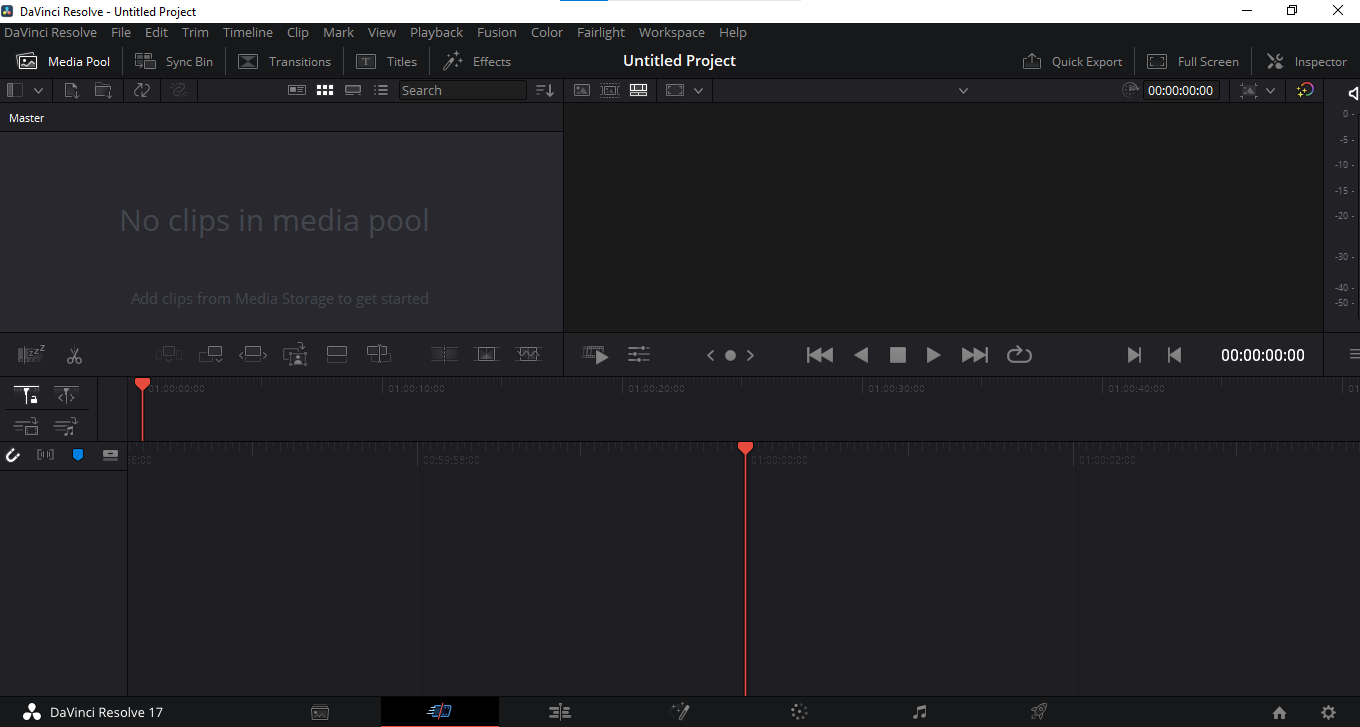Click the Import Media icon
Viewport: 1360px width, 727px height.
tap(72, 90)
